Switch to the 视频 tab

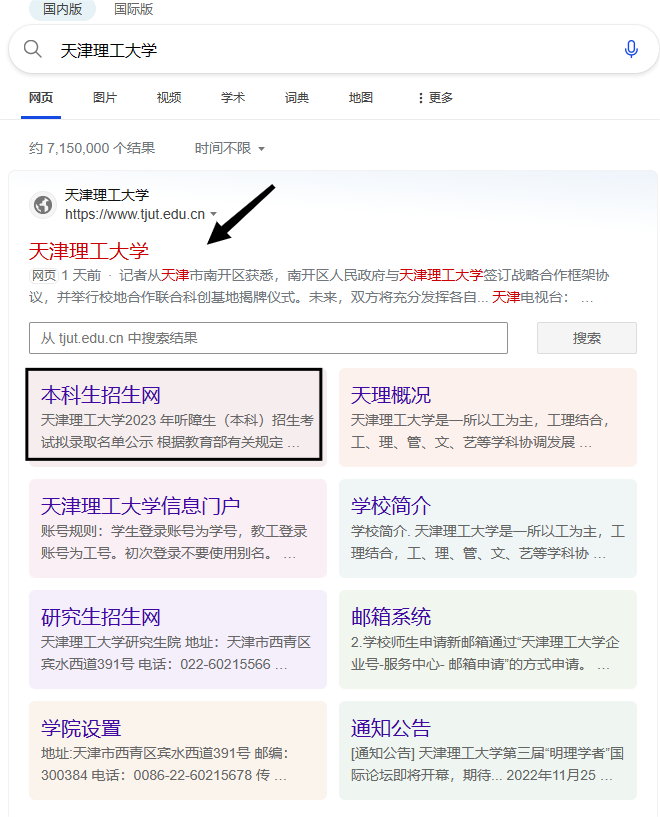point(169,97)
